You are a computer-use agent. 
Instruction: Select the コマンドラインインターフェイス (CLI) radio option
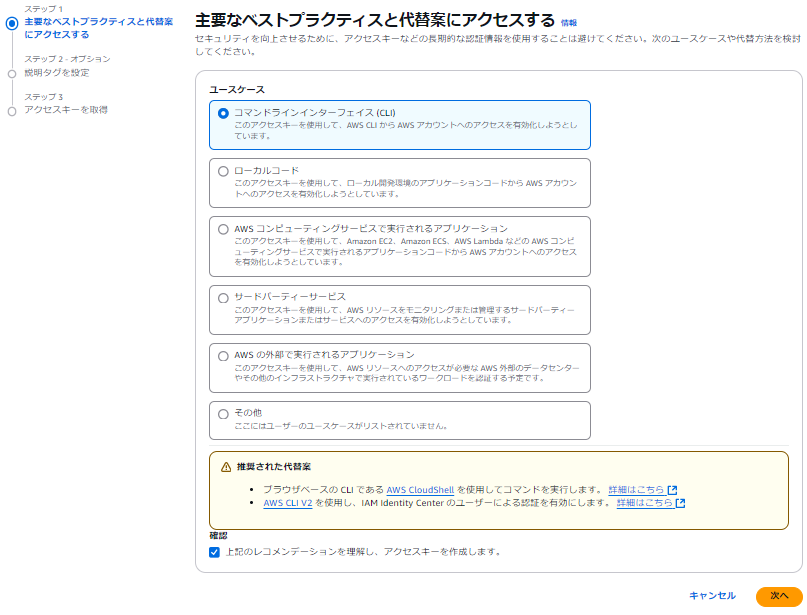[x=223, y=113]
